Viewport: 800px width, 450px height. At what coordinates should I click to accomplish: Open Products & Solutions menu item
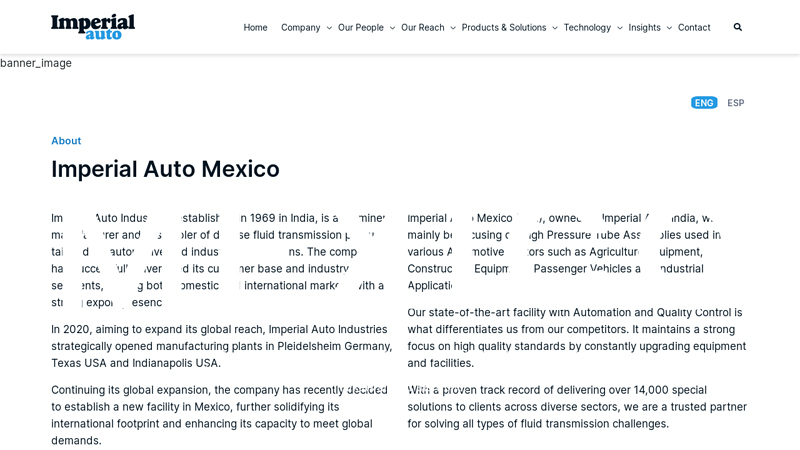click(x=504, y=28)
